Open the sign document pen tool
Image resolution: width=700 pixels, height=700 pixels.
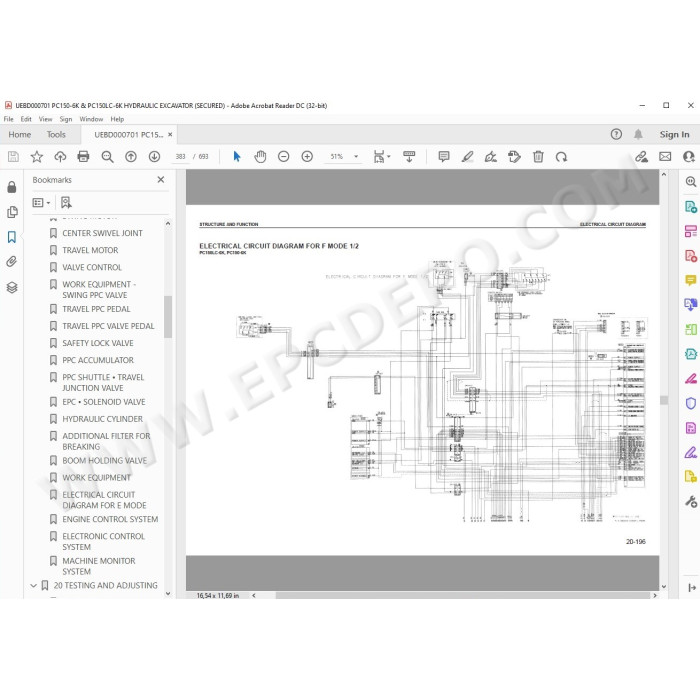(491, 157)
